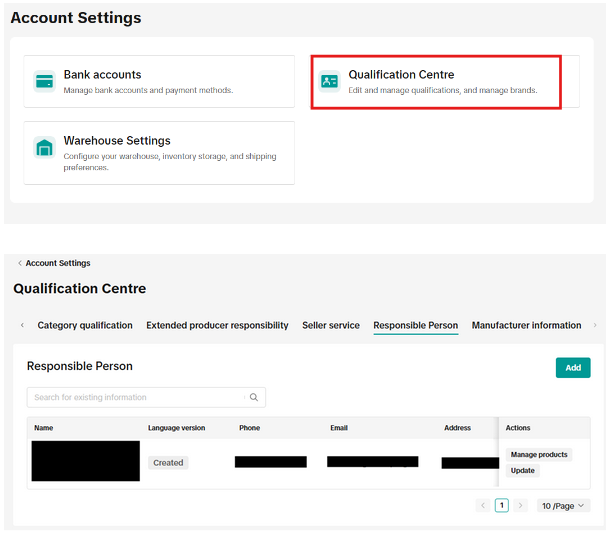Click the Address column header
The width and height of the screenshot is (611, 534).
click(457, 428)
